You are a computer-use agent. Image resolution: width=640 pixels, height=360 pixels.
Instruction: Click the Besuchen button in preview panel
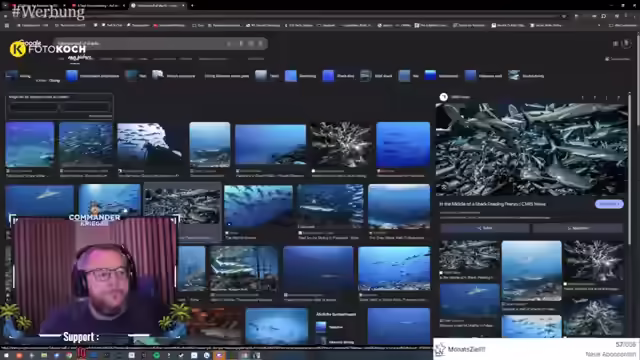[x=609, y=204]
